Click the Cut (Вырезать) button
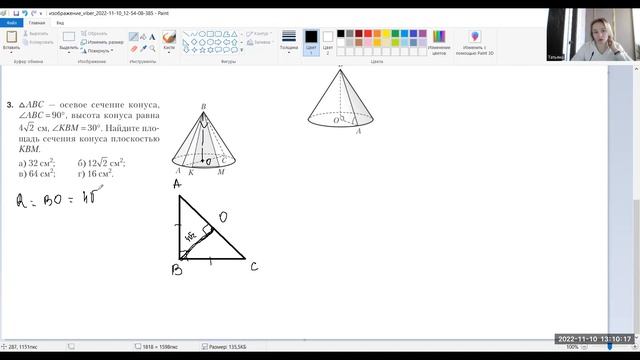The height and width of the screenshot is (360, 640). point(36,33)
